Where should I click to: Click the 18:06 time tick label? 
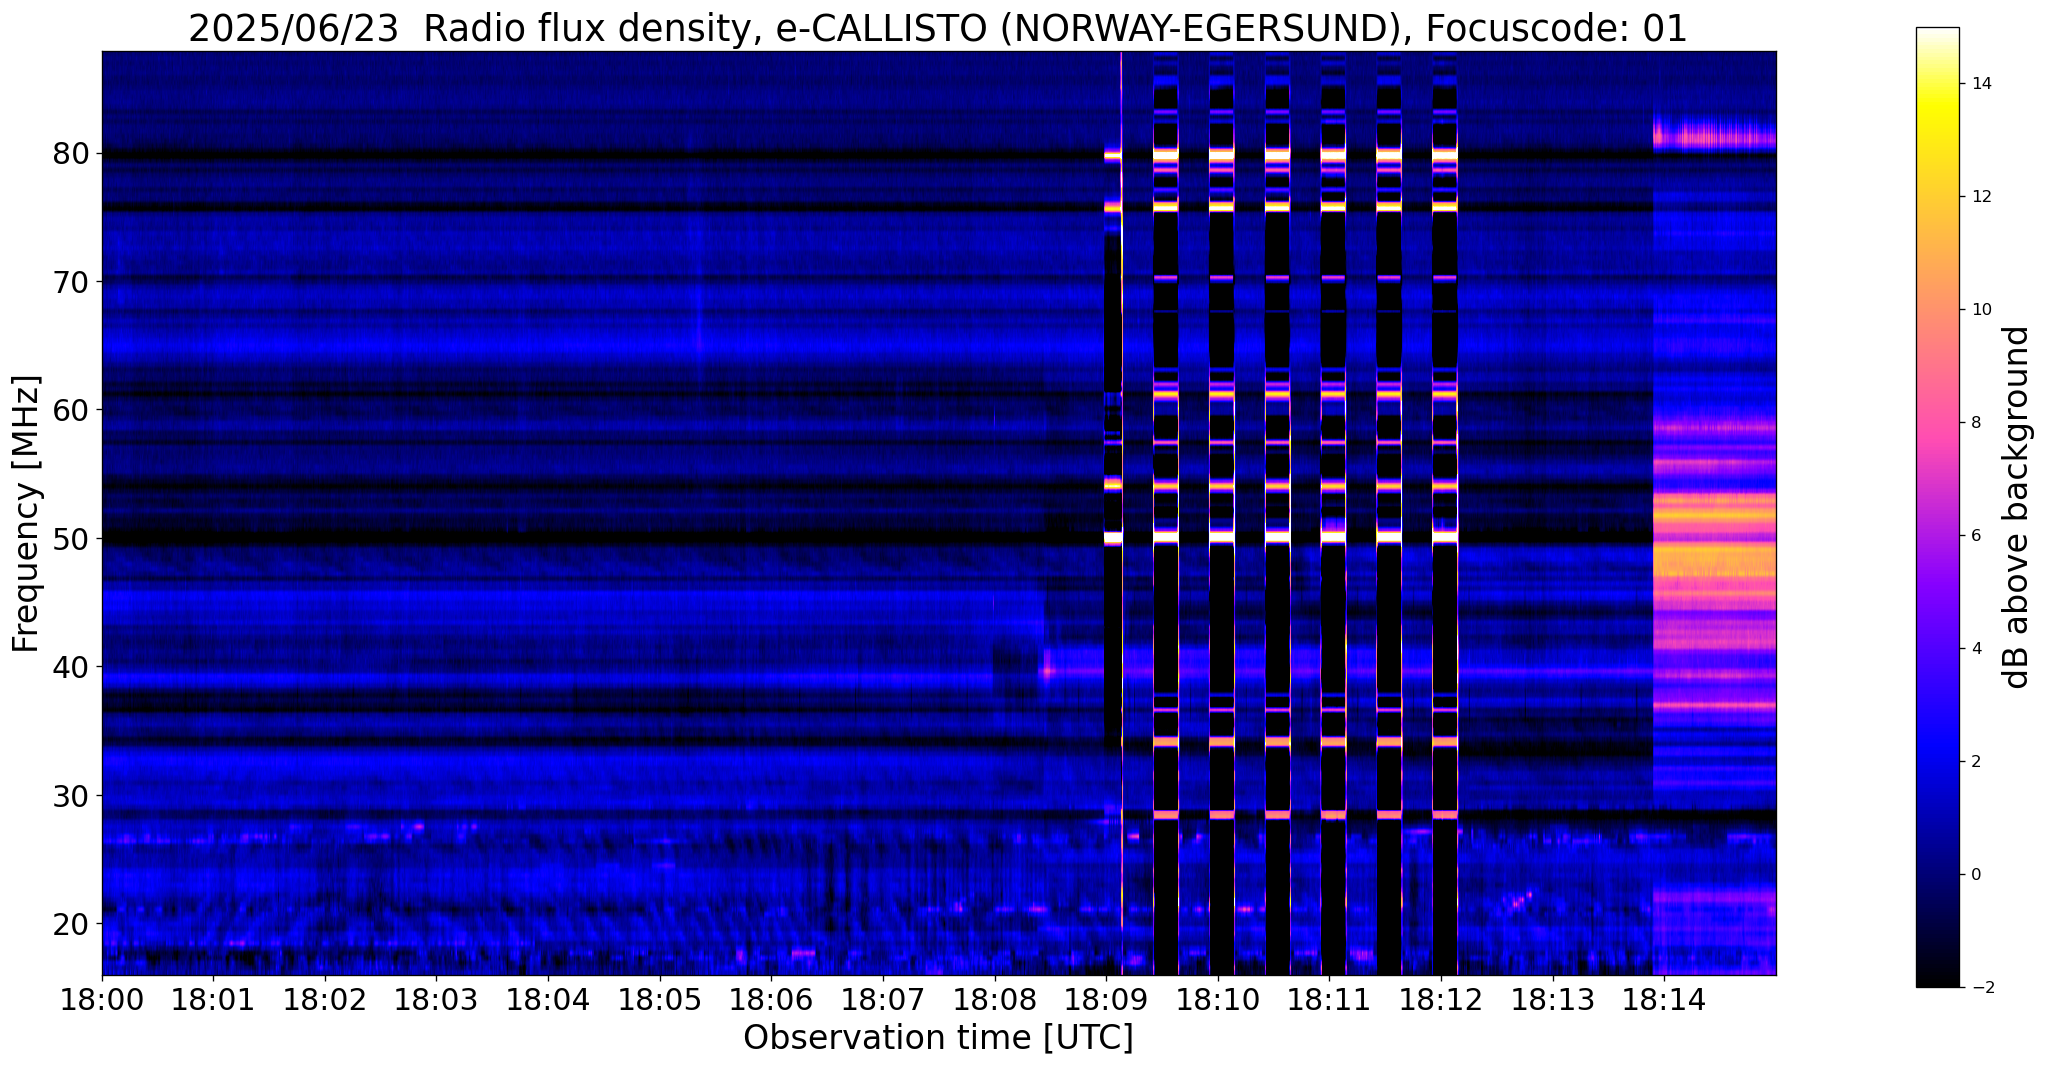pyautogui.click(x=771, y=999)
